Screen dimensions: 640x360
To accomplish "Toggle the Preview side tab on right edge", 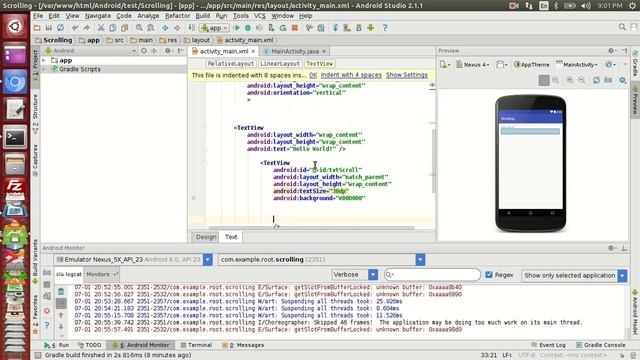I will (635, 100).
